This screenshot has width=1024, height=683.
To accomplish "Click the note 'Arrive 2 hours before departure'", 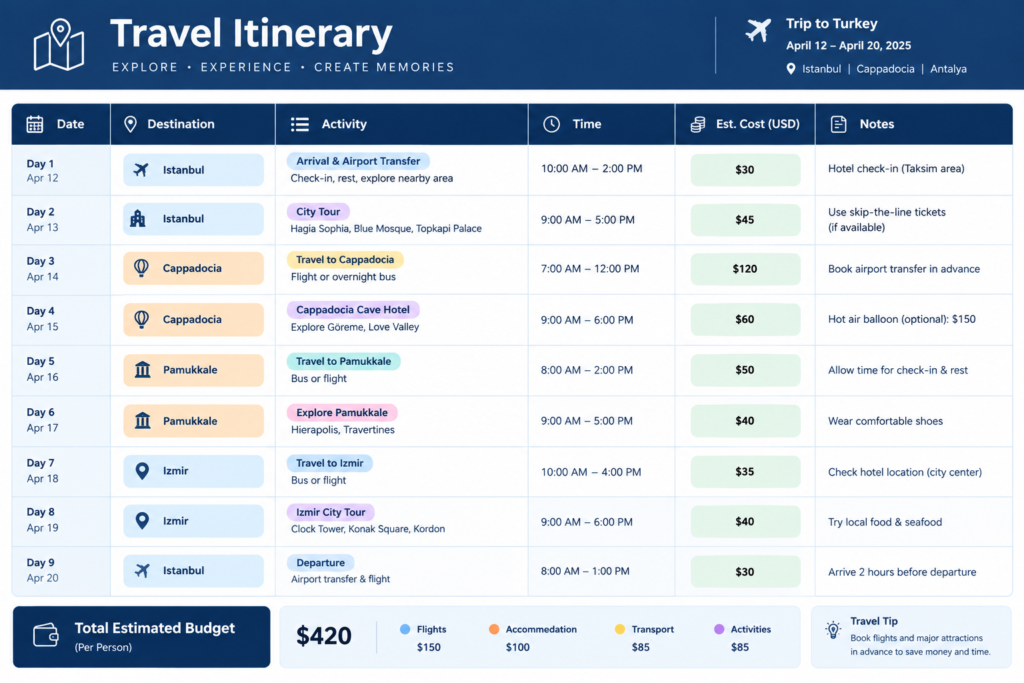I will pyautogui.click(x=902, y=572).
